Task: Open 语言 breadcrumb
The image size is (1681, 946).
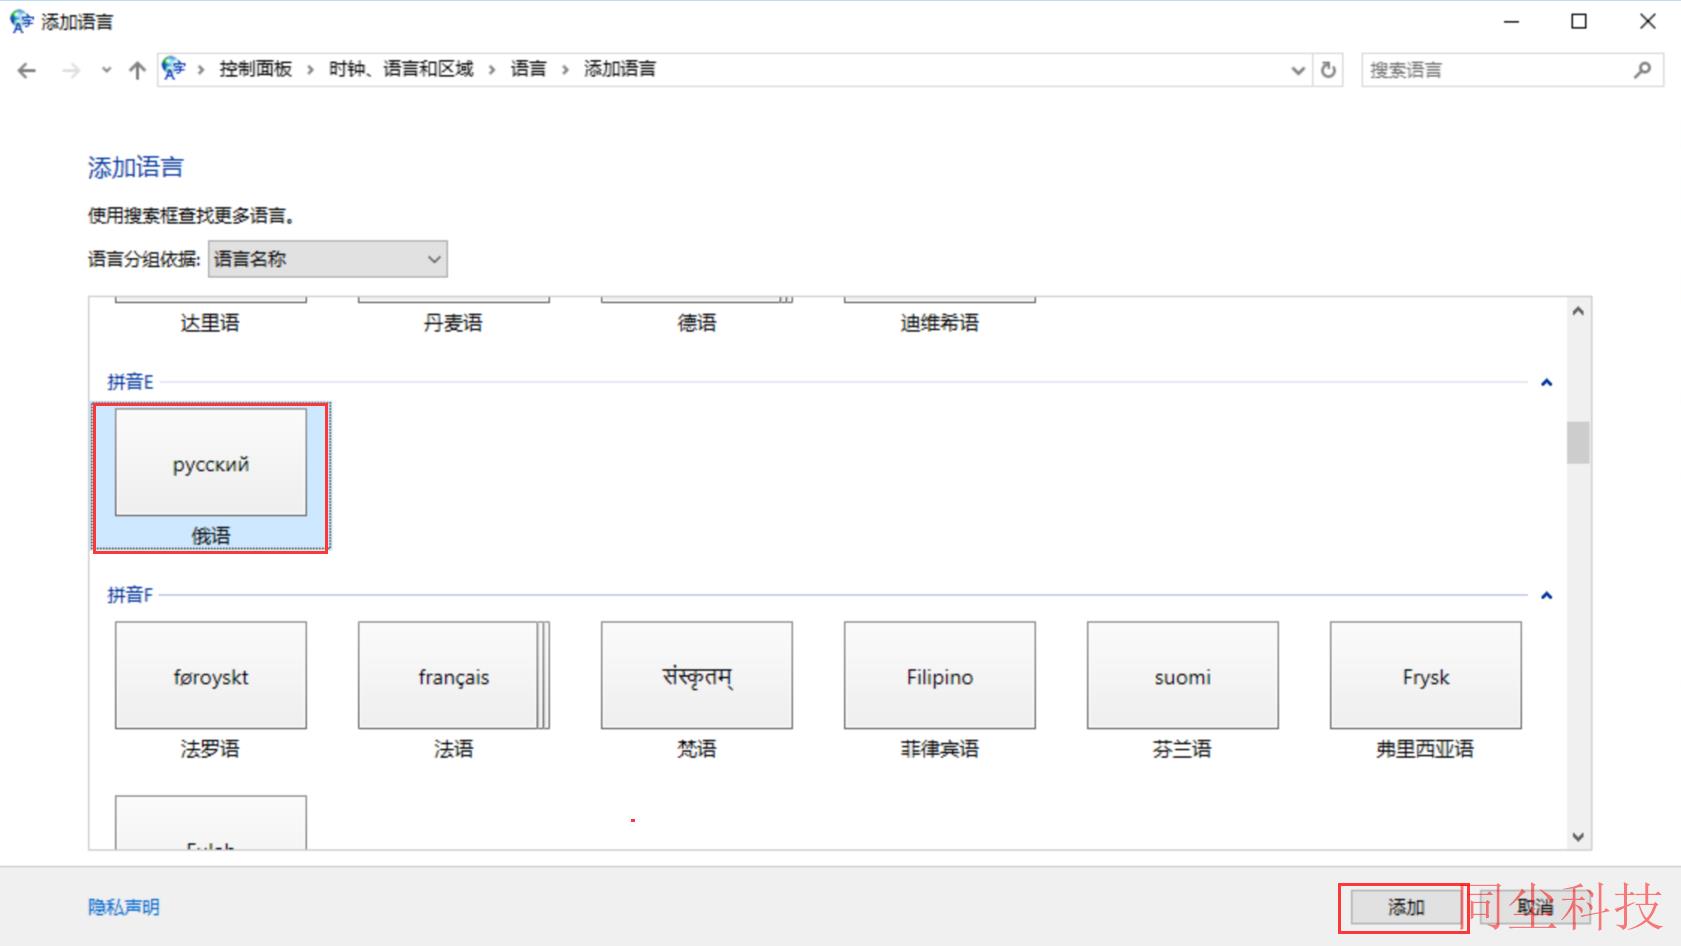Action: (x=529, y=69)
